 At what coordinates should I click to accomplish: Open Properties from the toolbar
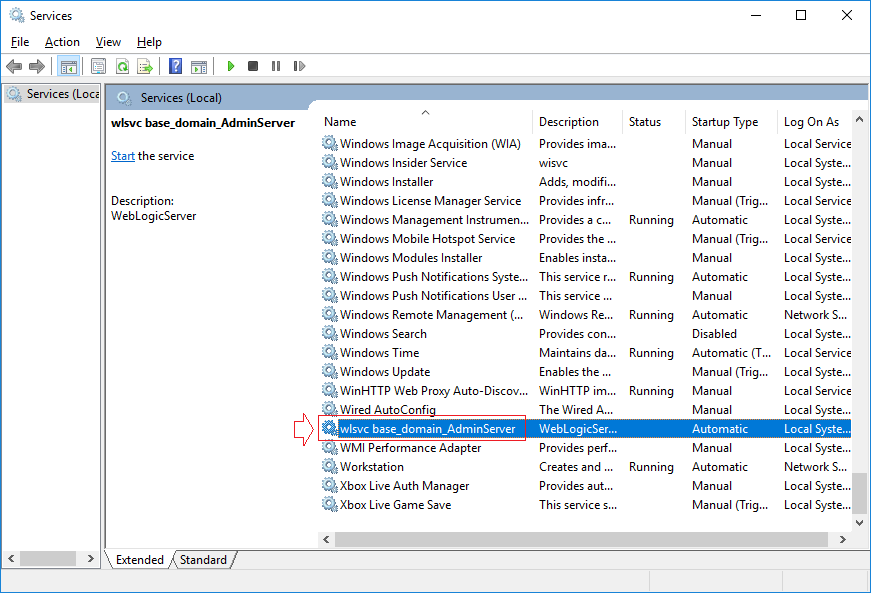[98, 67]
